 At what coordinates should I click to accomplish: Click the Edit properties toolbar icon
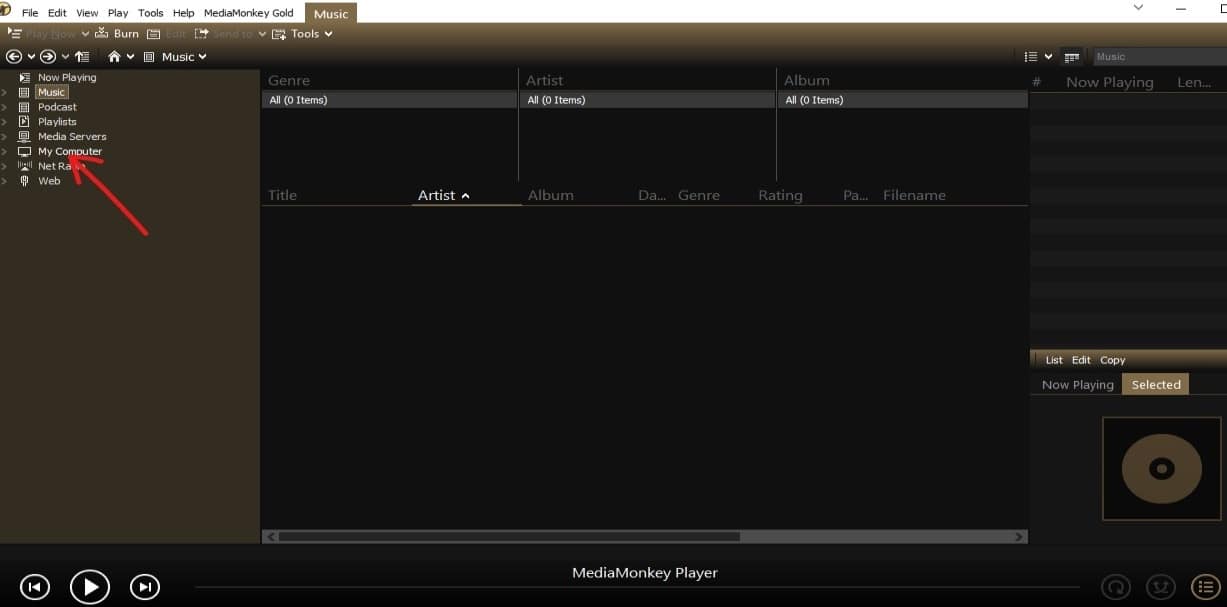[153, 33]
